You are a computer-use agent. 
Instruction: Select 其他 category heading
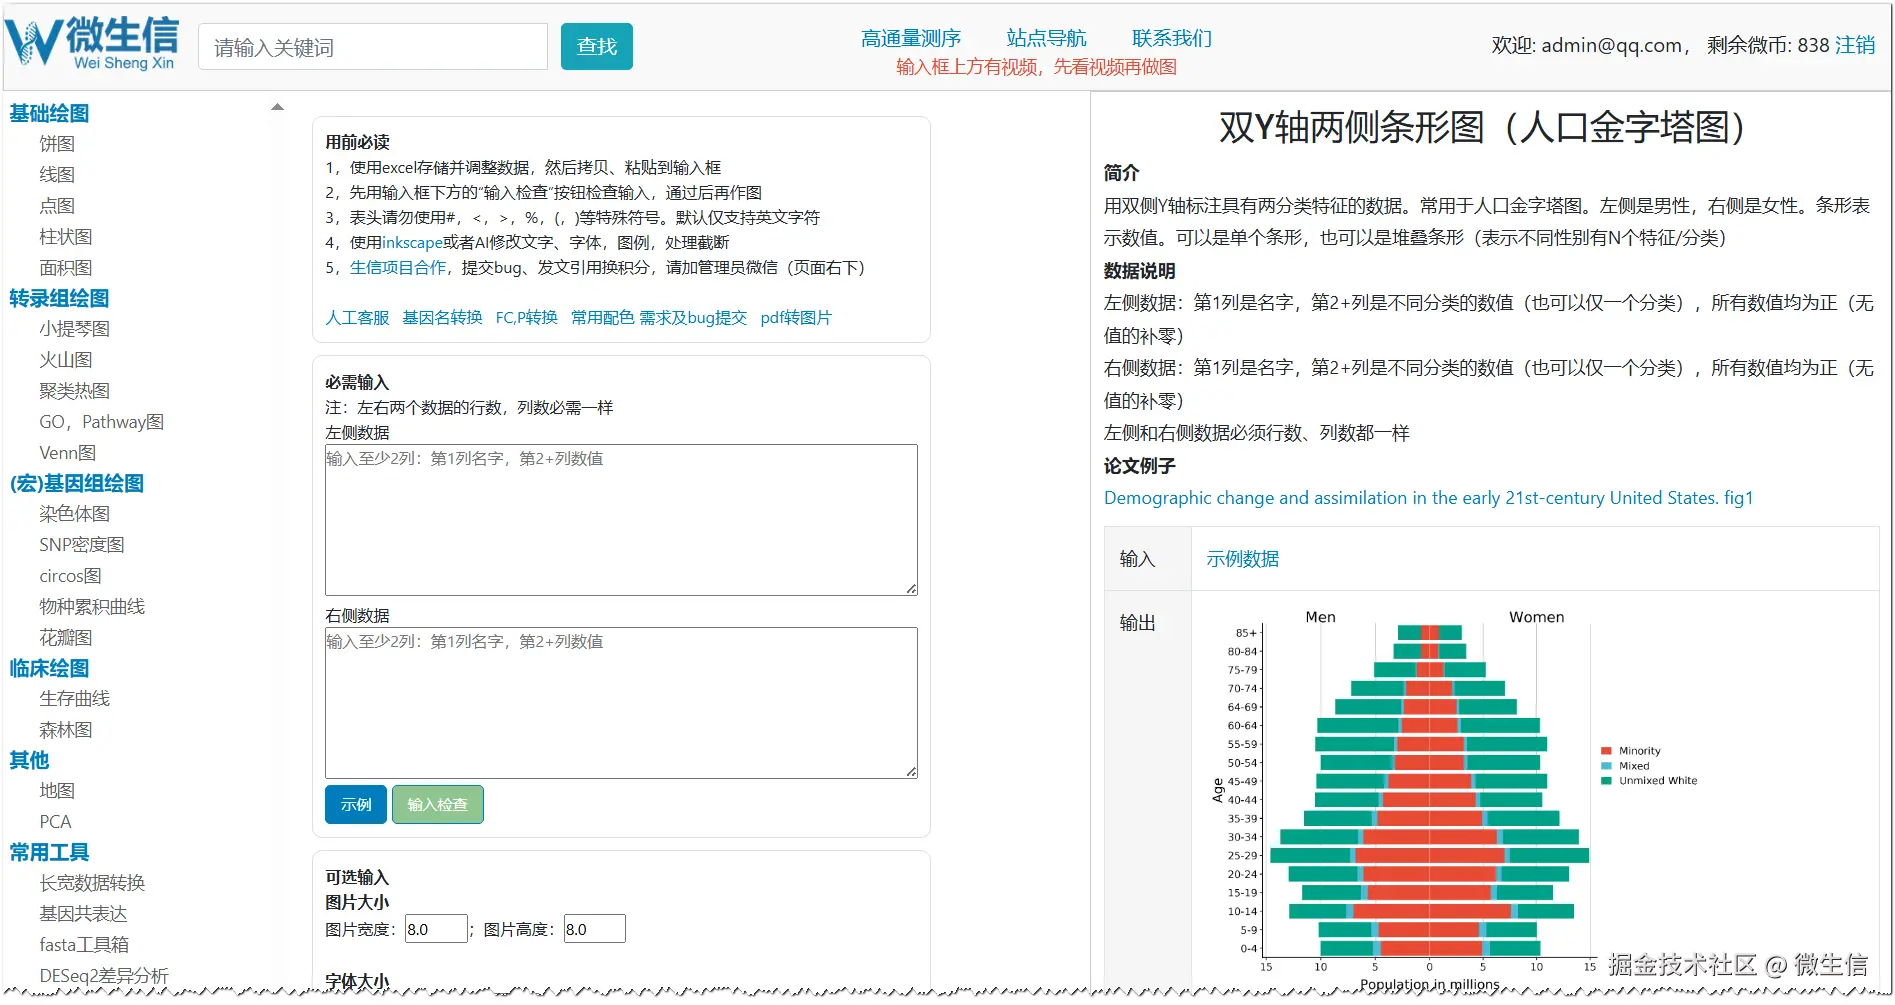click(x=29, y=760)
